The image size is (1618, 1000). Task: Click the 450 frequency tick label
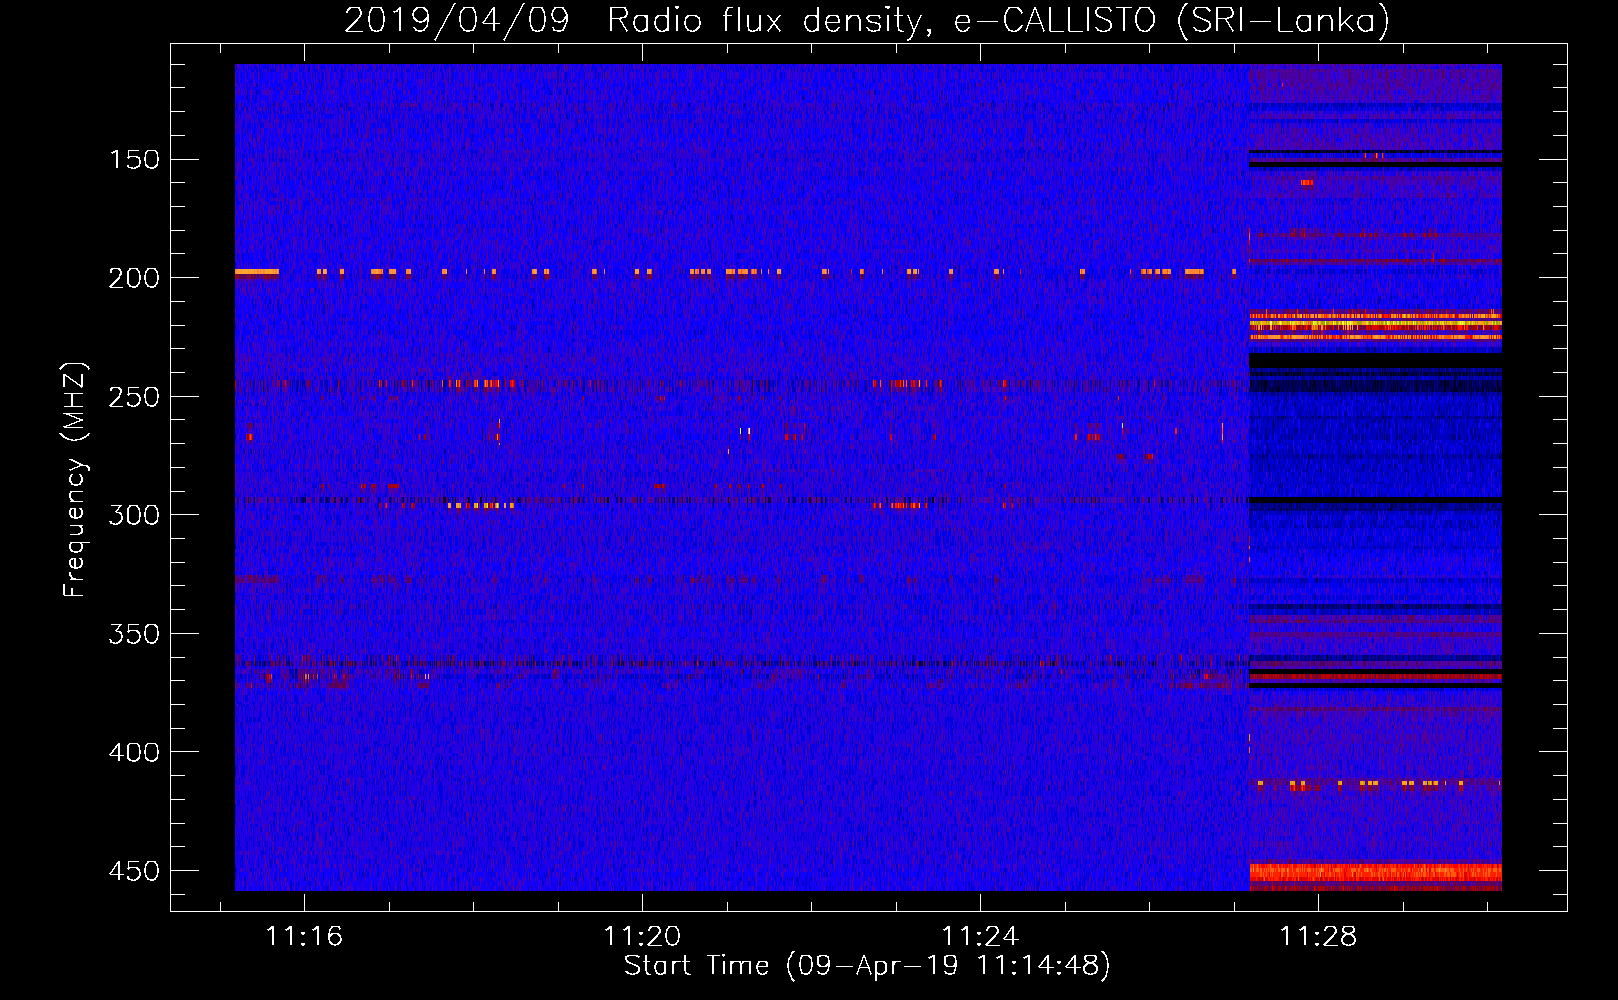coord(134,871)
